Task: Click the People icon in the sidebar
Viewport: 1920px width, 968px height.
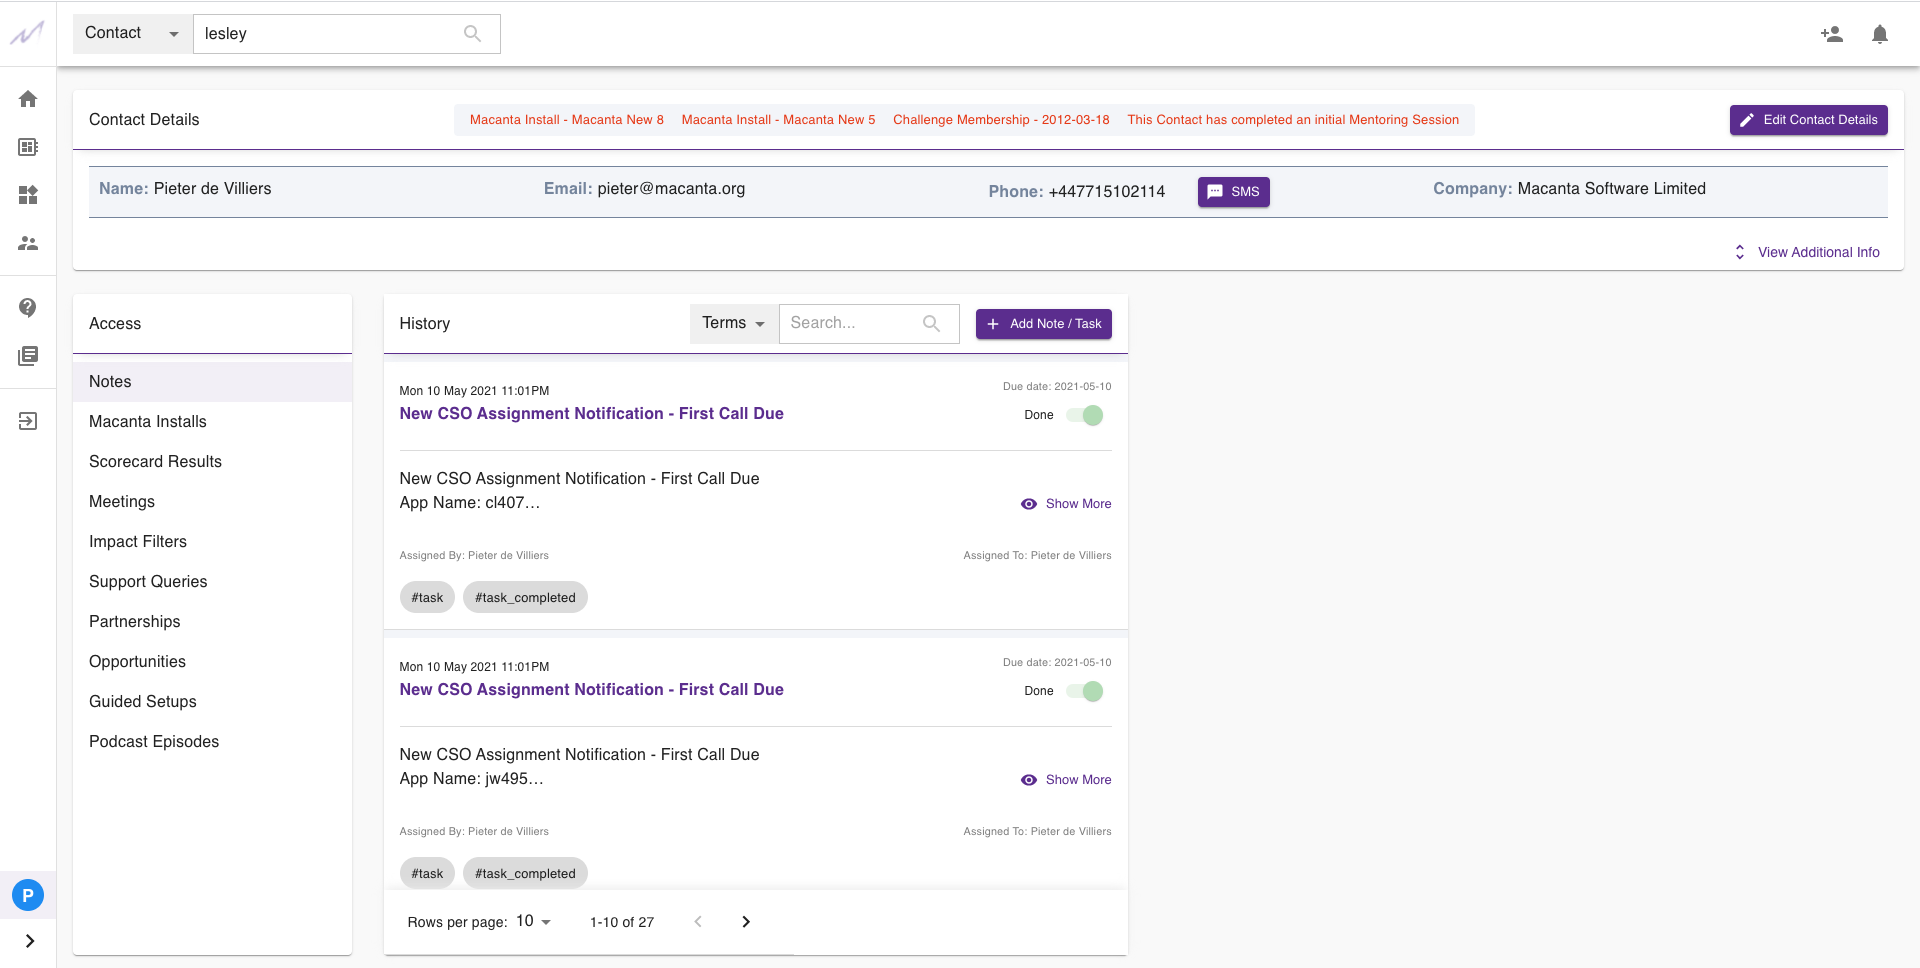Action: 28,243
